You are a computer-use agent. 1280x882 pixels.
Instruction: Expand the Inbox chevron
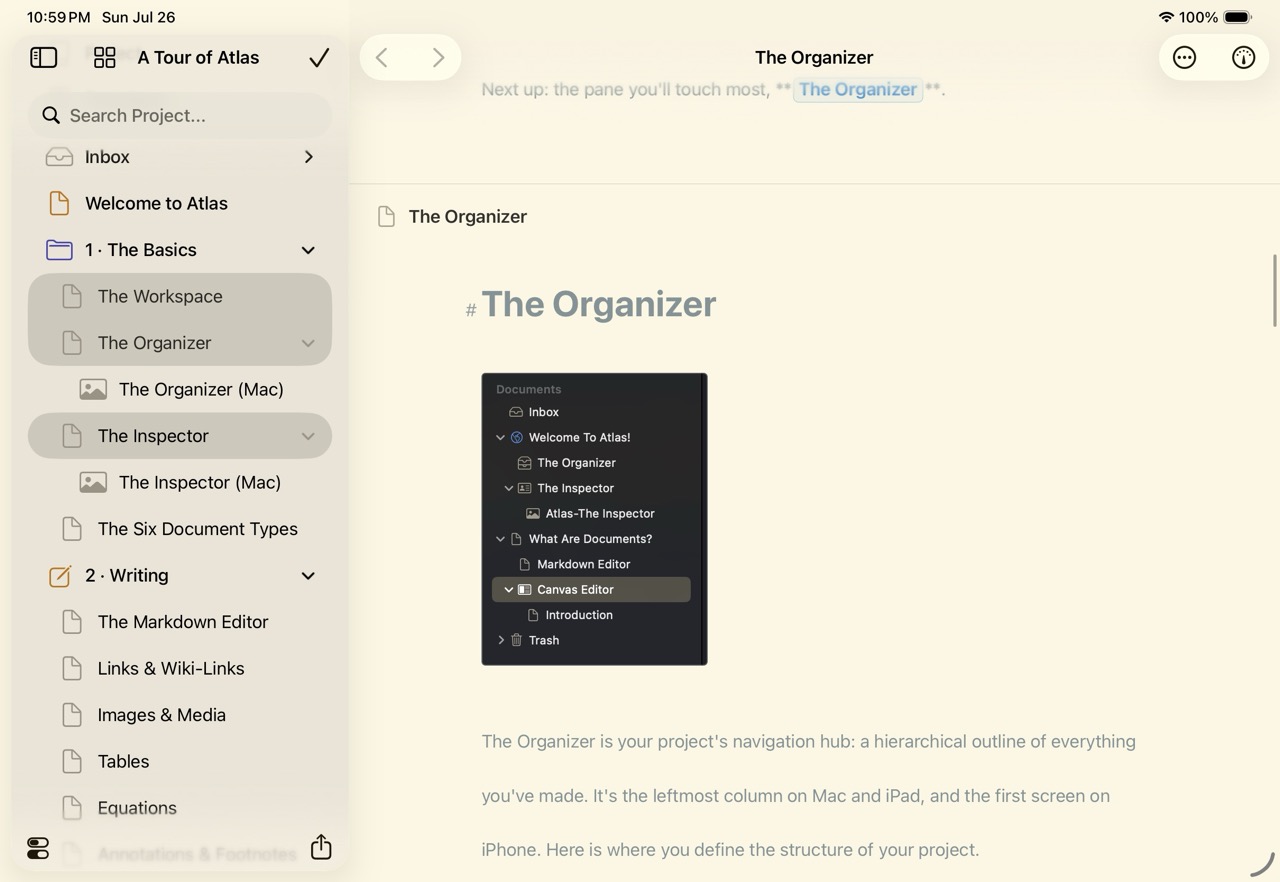[309, 157]
